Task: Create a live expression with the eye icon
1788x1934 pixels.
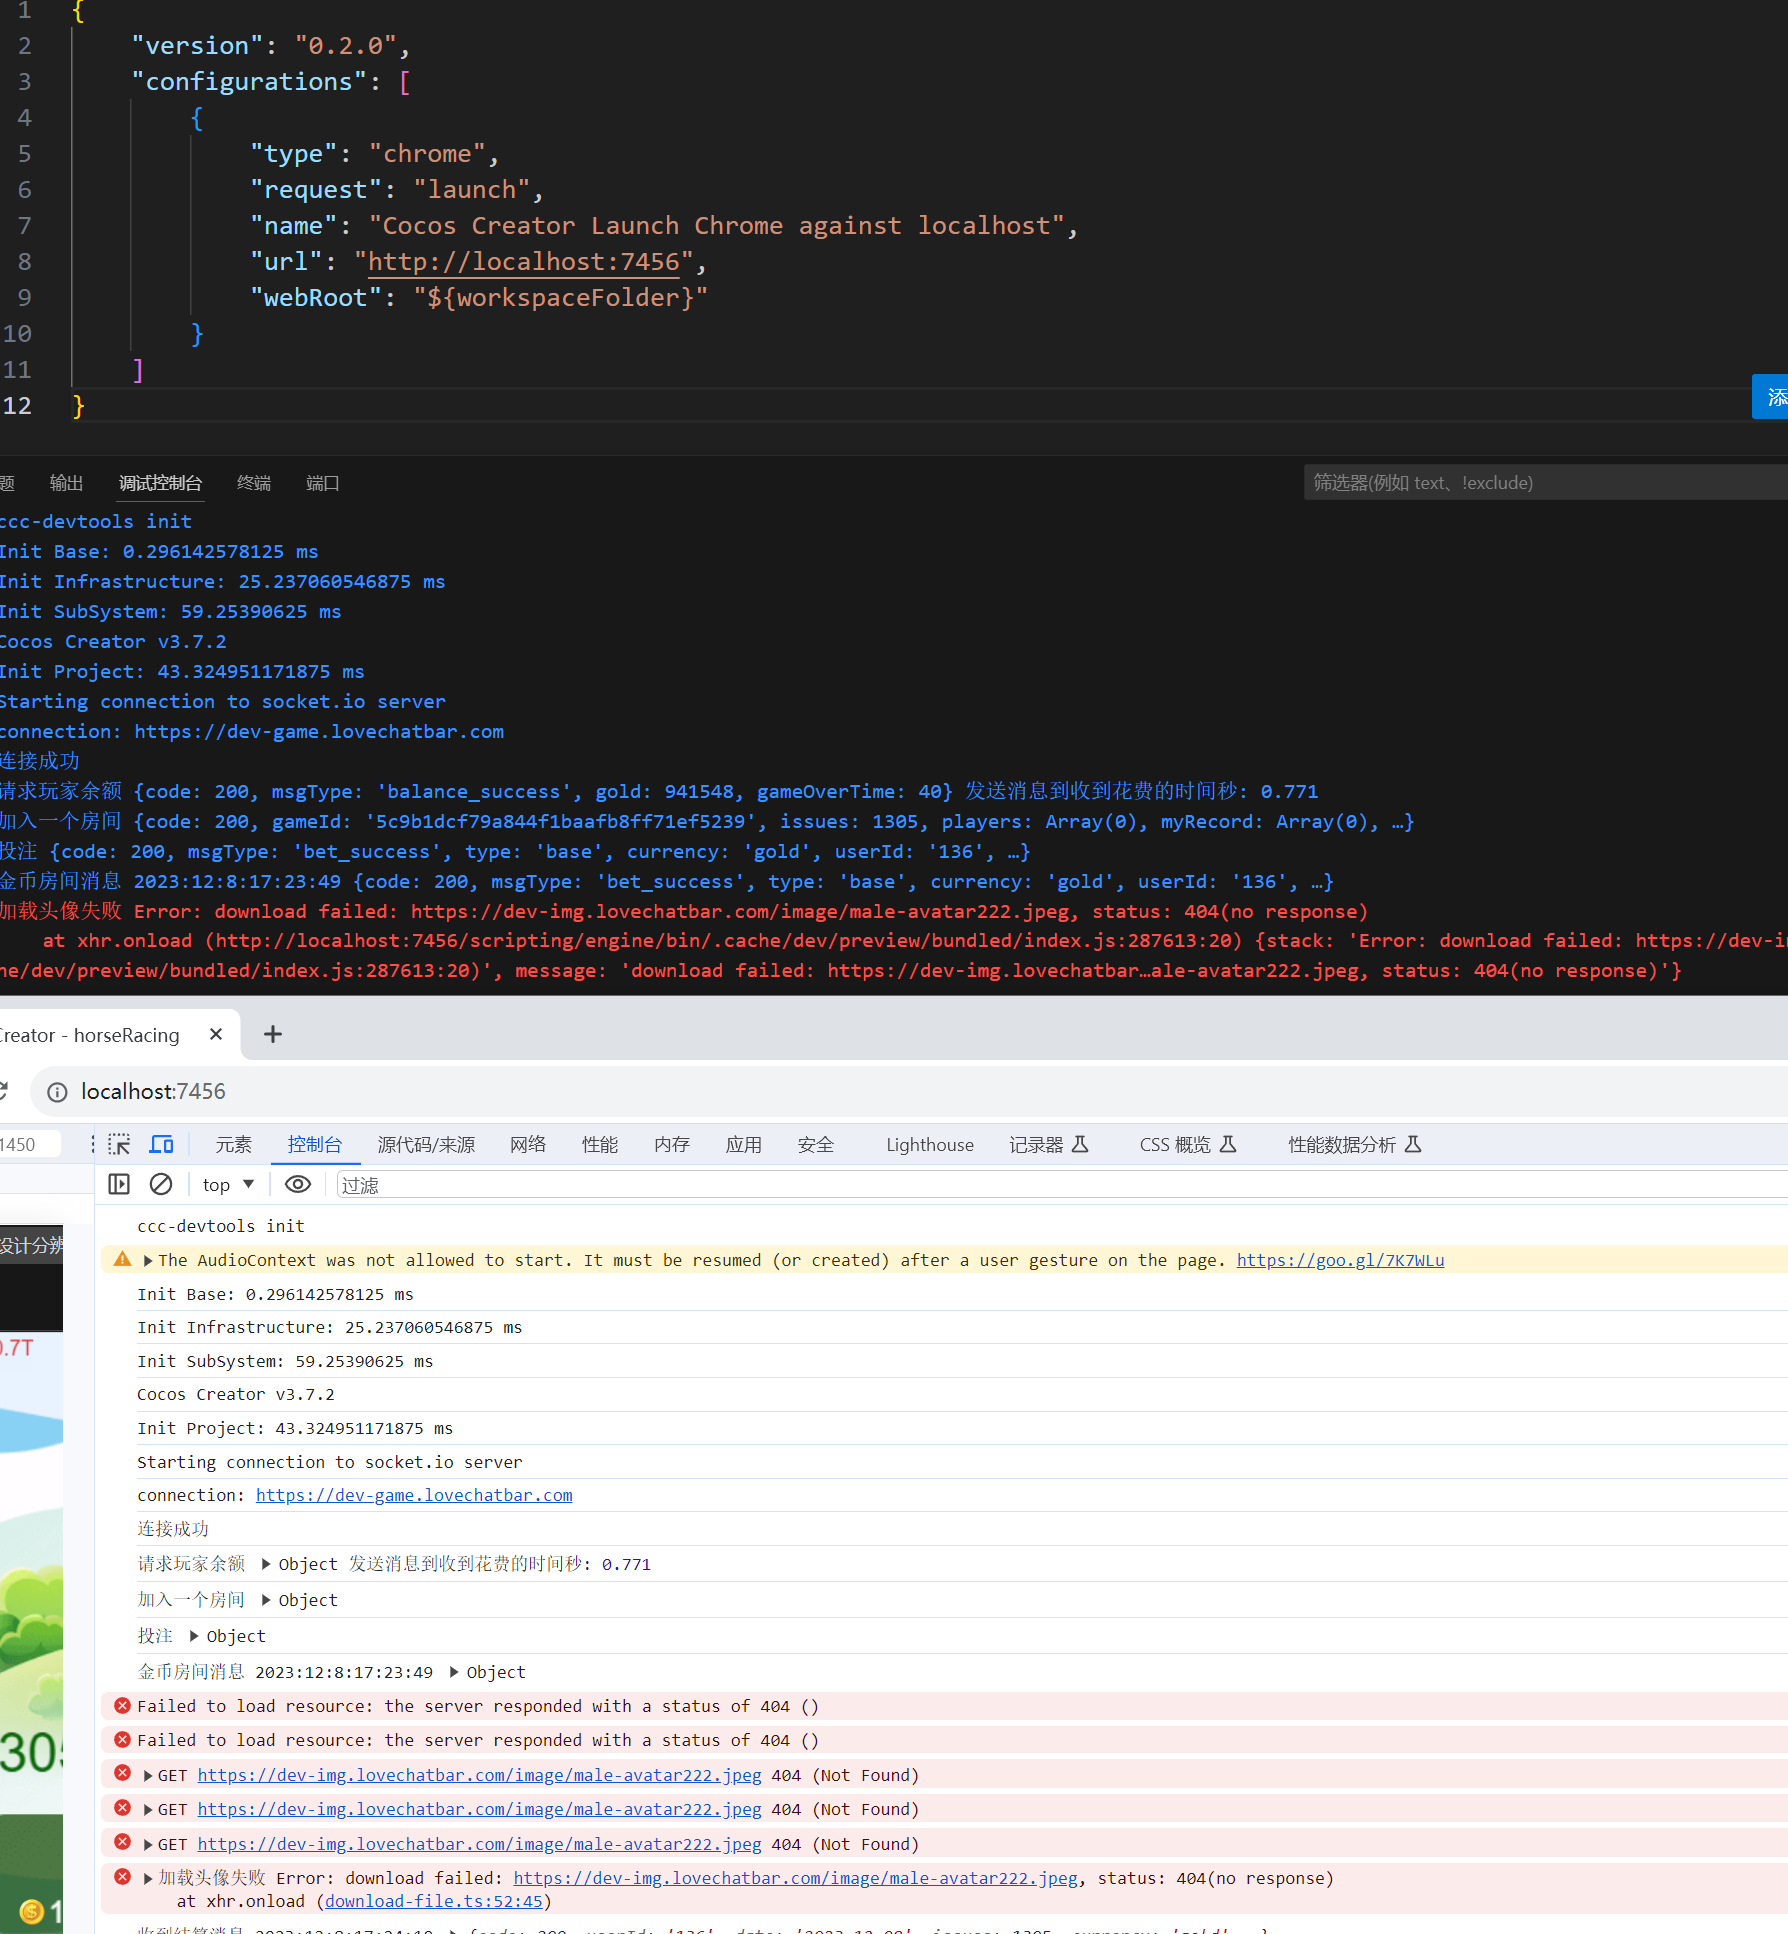Action: click(298, 1184)
